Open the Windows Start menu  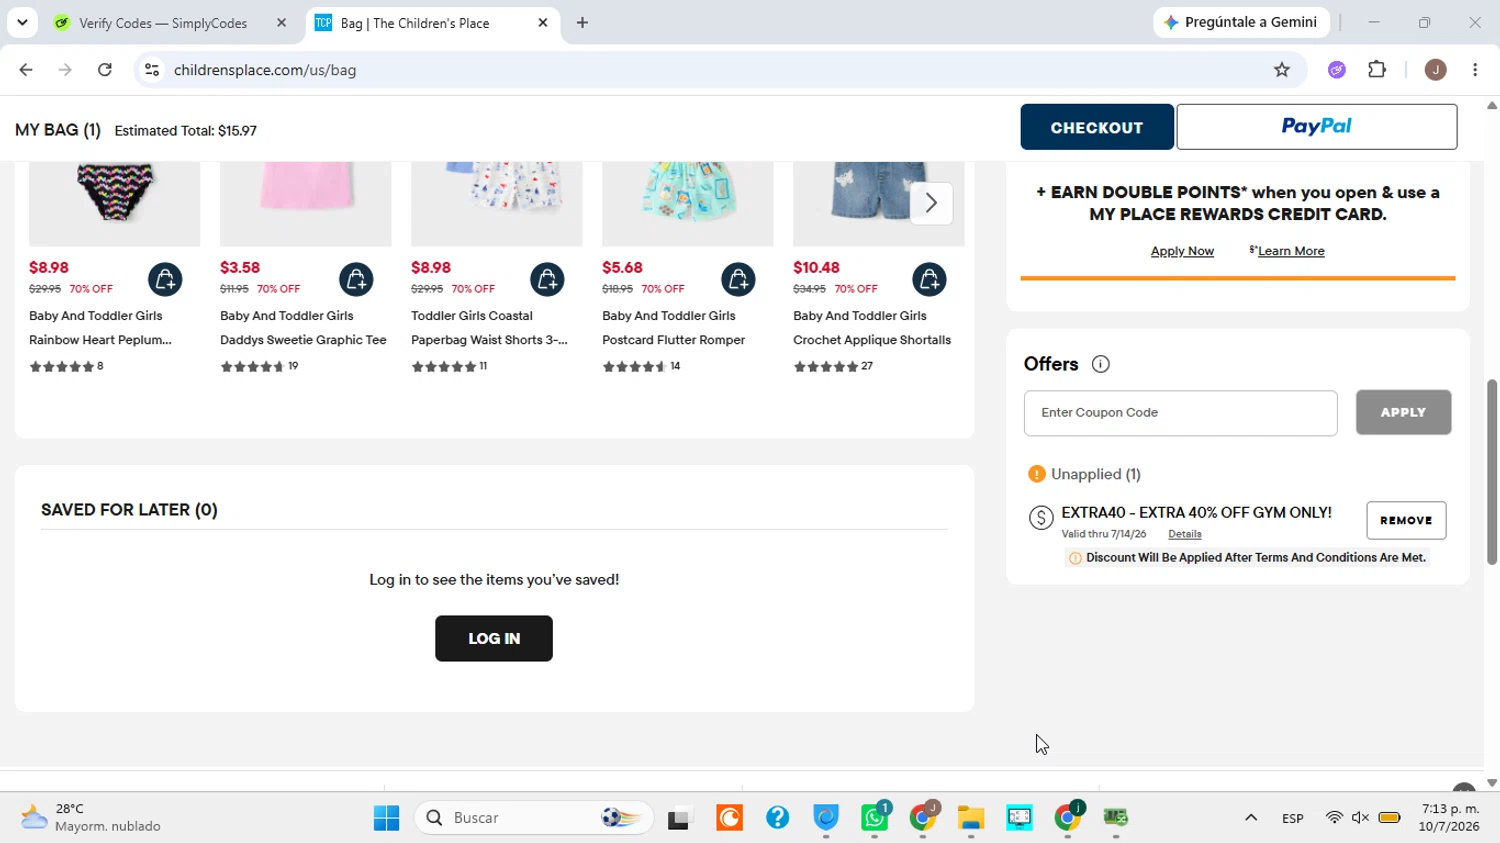tap(386, 818)
